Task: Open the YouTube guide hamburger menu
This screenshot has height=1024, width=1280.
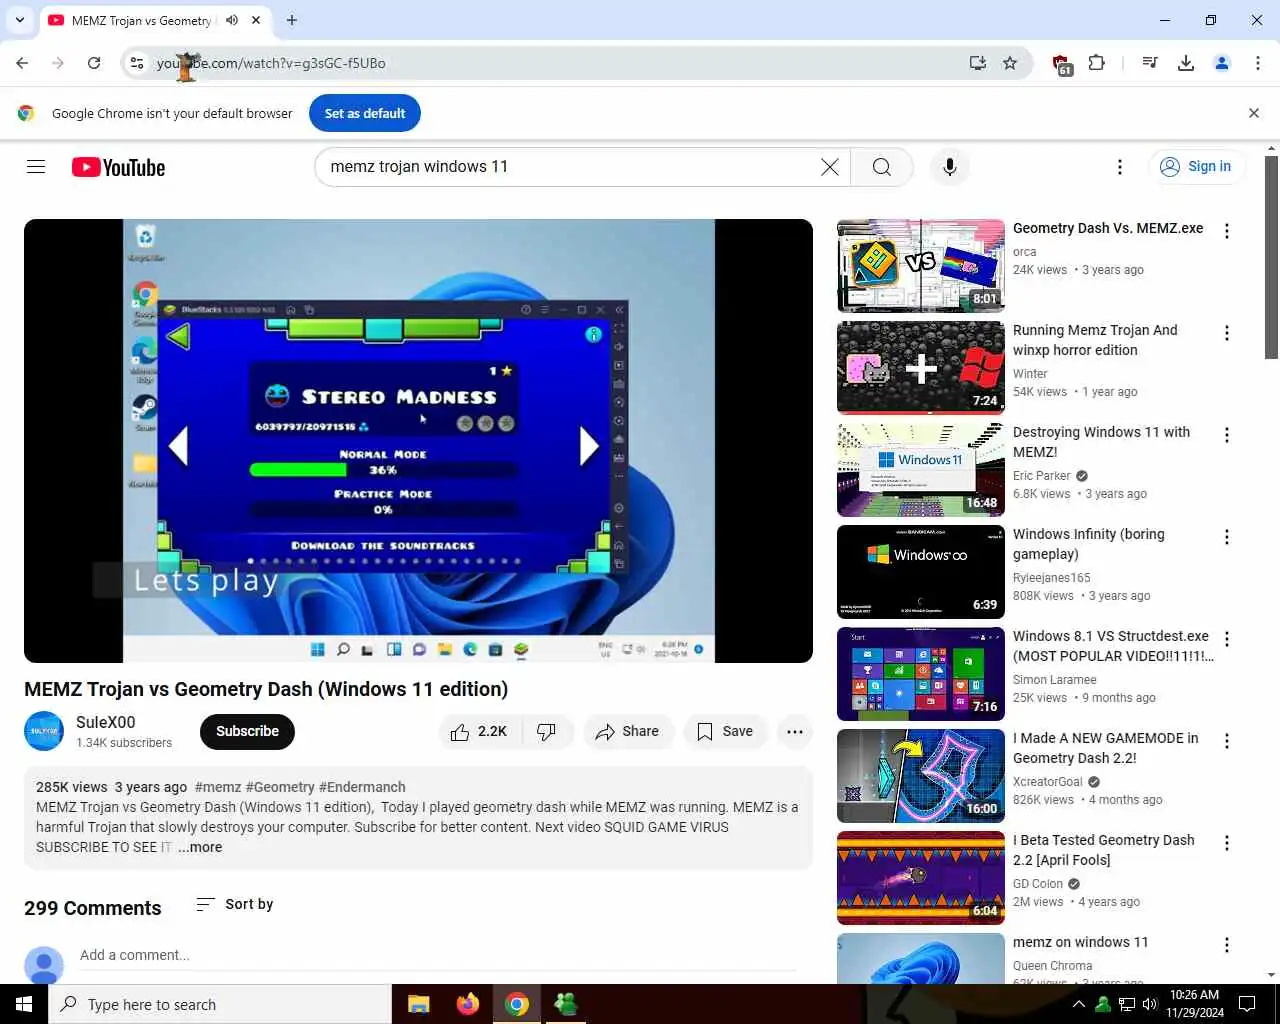Action: [x=36, y=167]
